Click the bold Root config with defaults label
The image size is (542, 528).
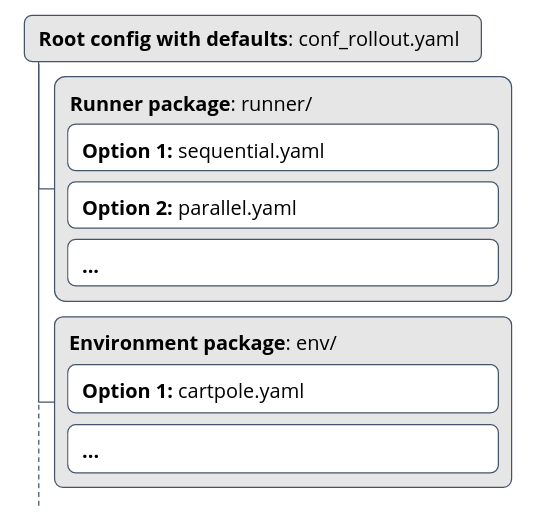pyautogui.click(x=163, y=39)
